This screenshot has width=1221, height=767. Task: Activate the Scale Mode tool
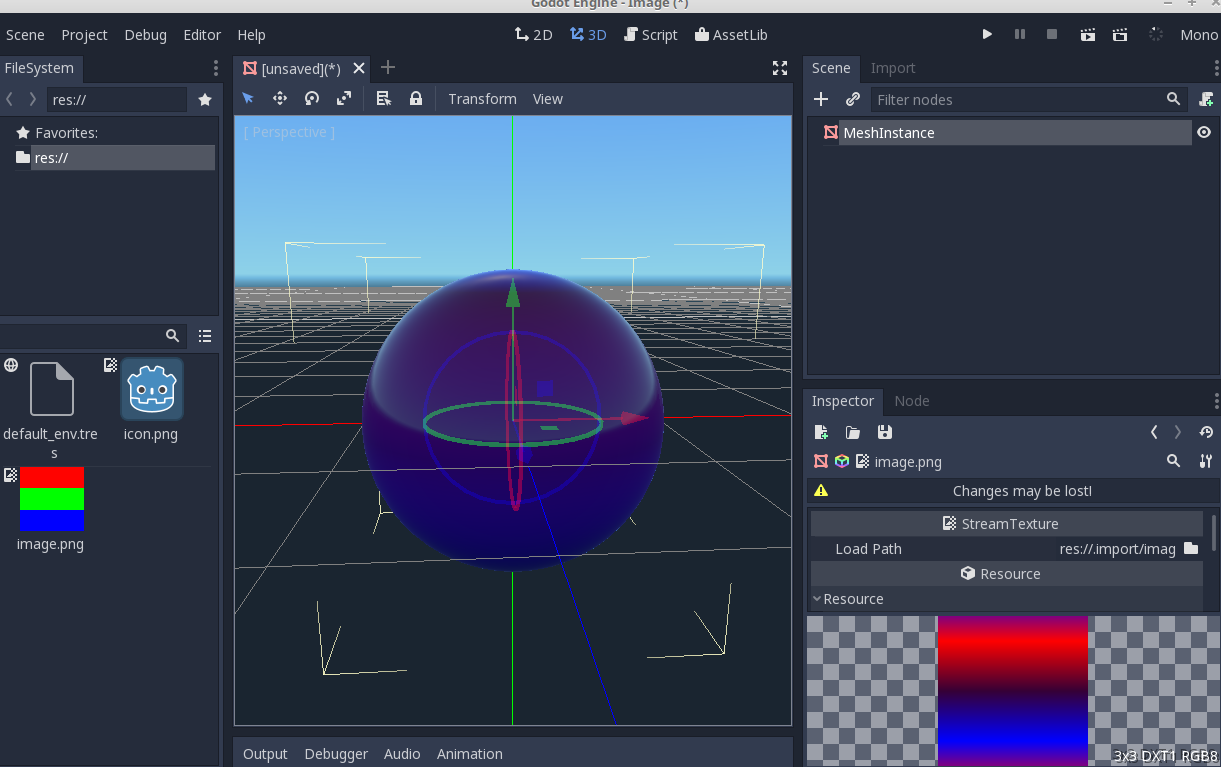(344, 98)
